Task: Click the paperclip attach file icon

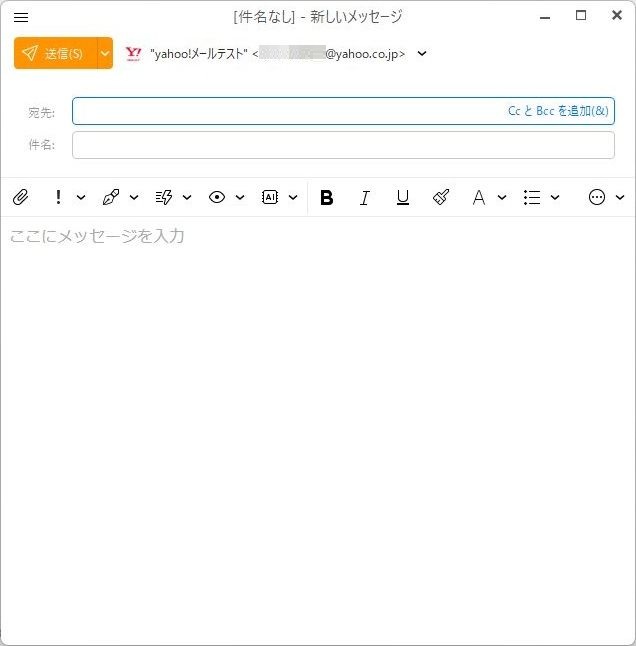Action: (x=19, y=198)
